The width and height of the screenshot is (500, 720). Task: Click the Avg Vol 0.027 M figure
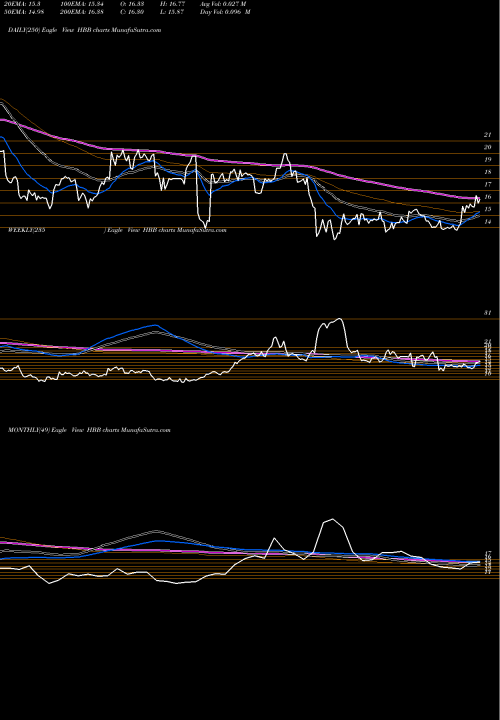click(x=223, y=4)
